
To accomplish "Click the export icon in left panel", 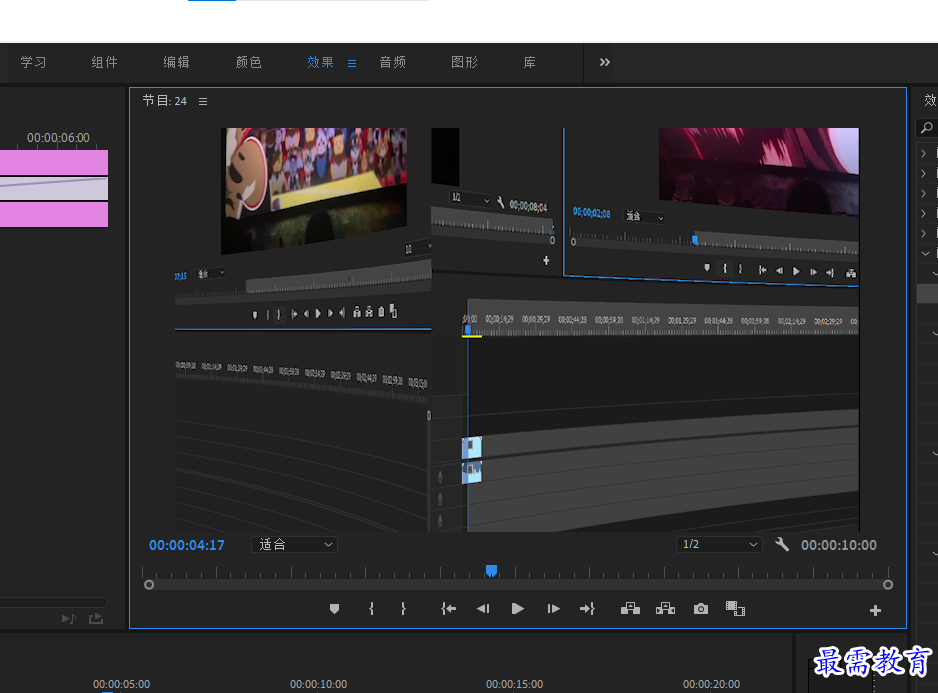I will (96, 619).
